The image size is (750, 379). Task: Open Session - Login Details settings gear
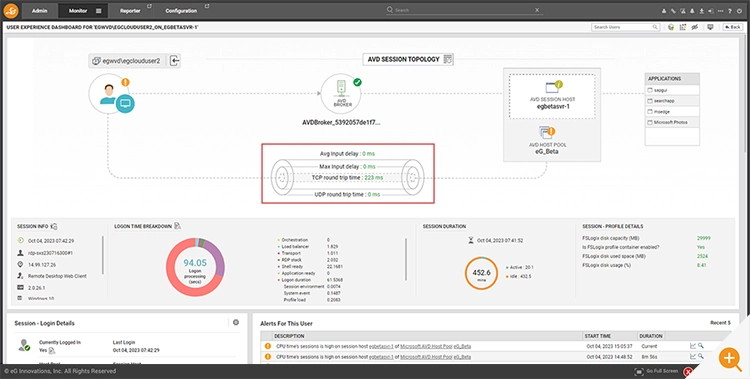click(236, 323)
